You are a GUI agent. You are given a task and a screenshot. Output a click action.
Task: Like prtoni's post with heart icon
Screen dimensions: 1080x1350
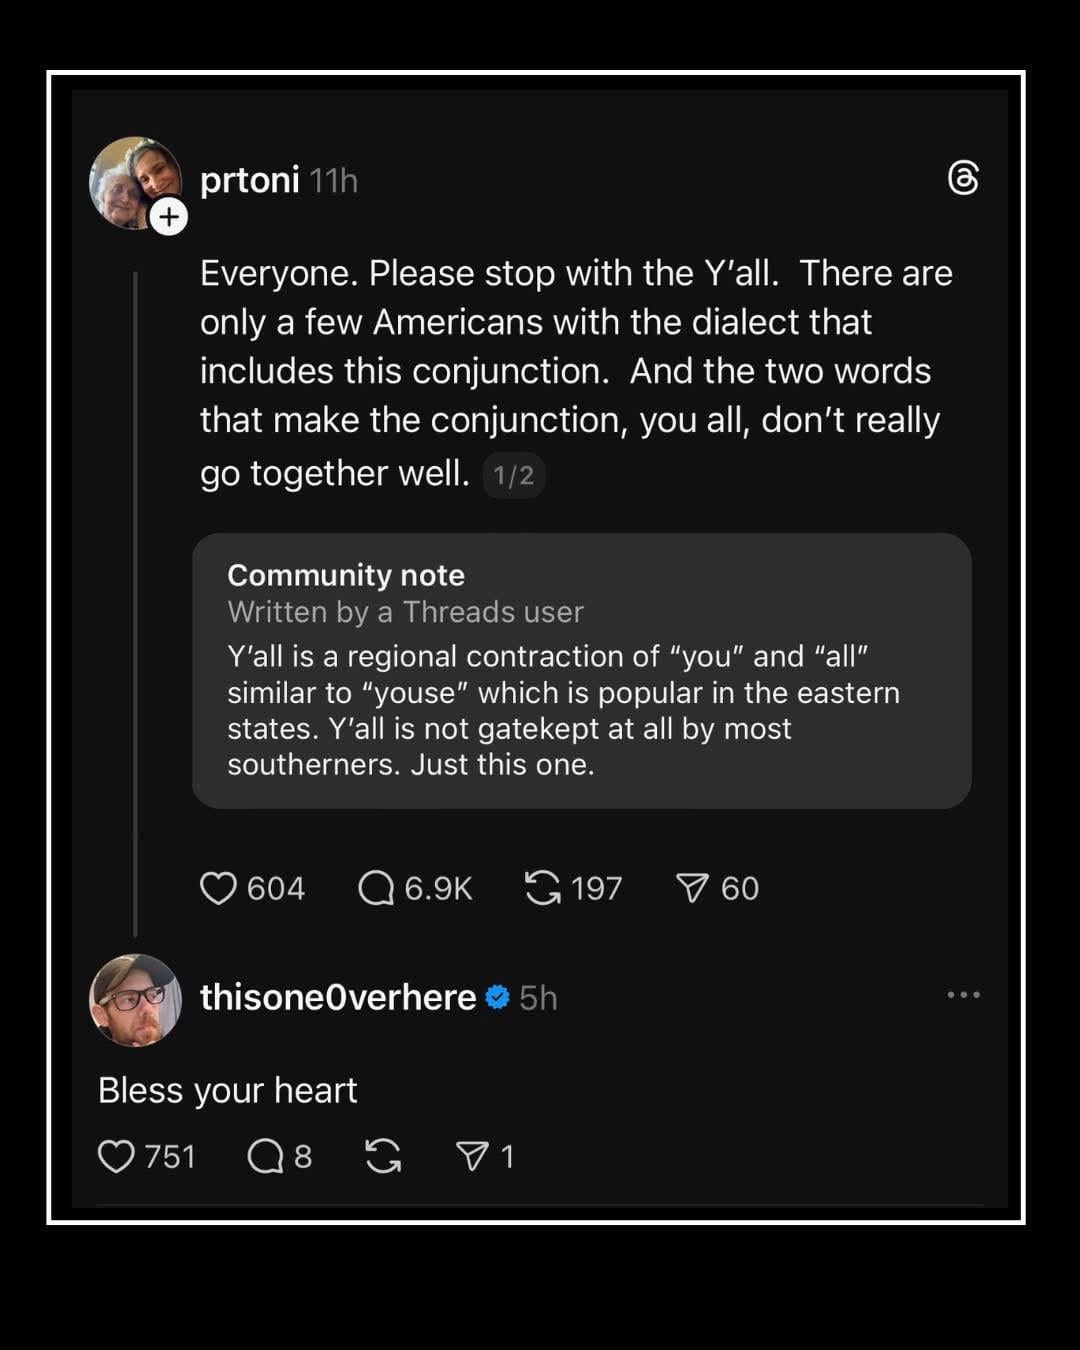pos(218,888)
